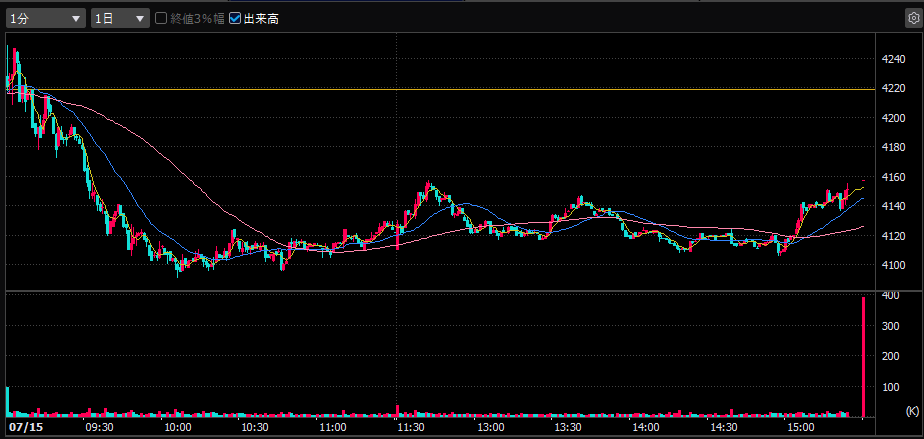Select the yellow horizontal reference price line
The image size is (924, 439).
[441, 89]
